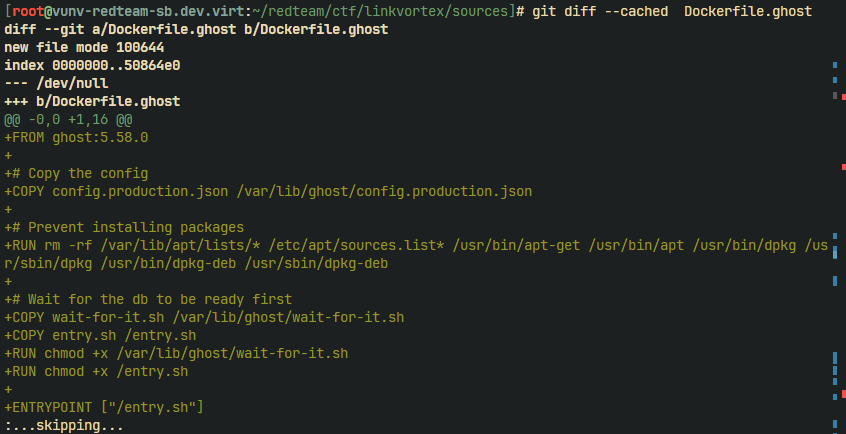
Task: Click the '+FROM ghost:5.58.0' line
Action: [x=76, y=137]
